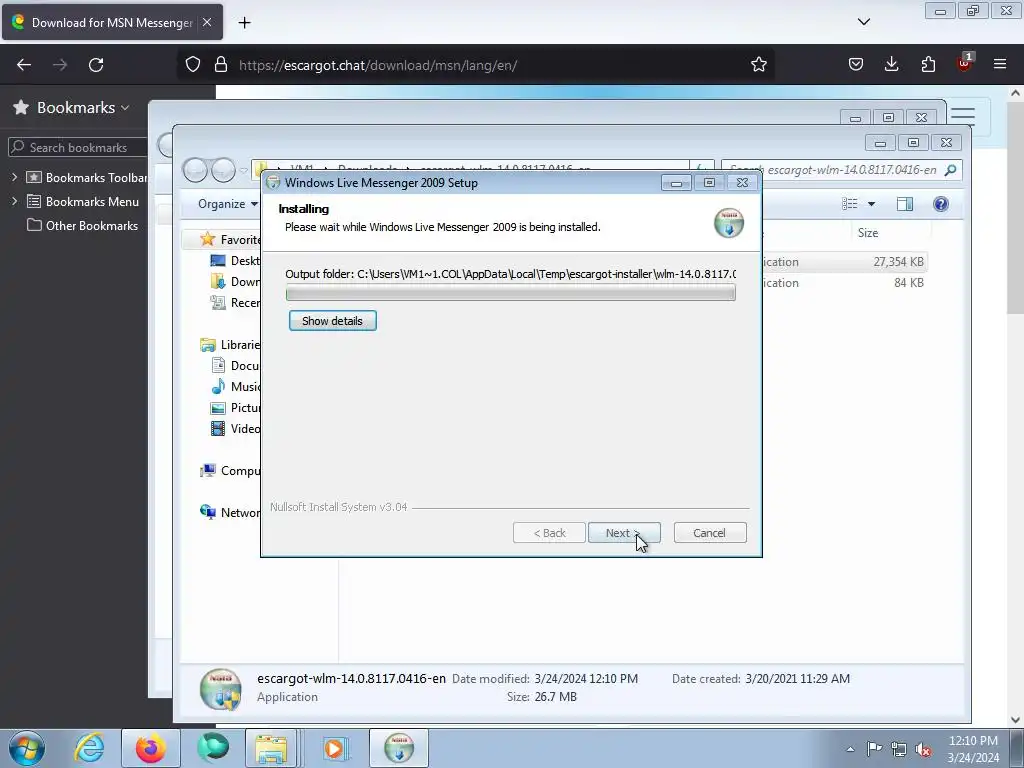
Task: Open the Firefox shield tracking protection icon
Action: tap(193, 65)
